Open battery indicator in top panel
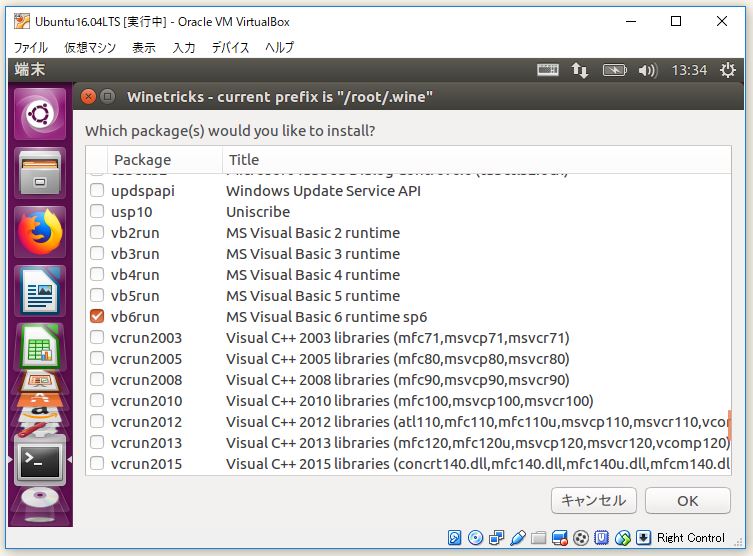753x556 pixels. 615,70
